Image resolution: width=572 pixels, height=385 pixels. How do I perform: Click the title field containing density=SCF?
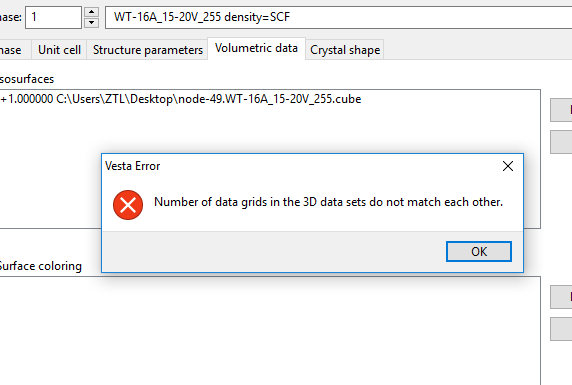[x=339, y=17]
